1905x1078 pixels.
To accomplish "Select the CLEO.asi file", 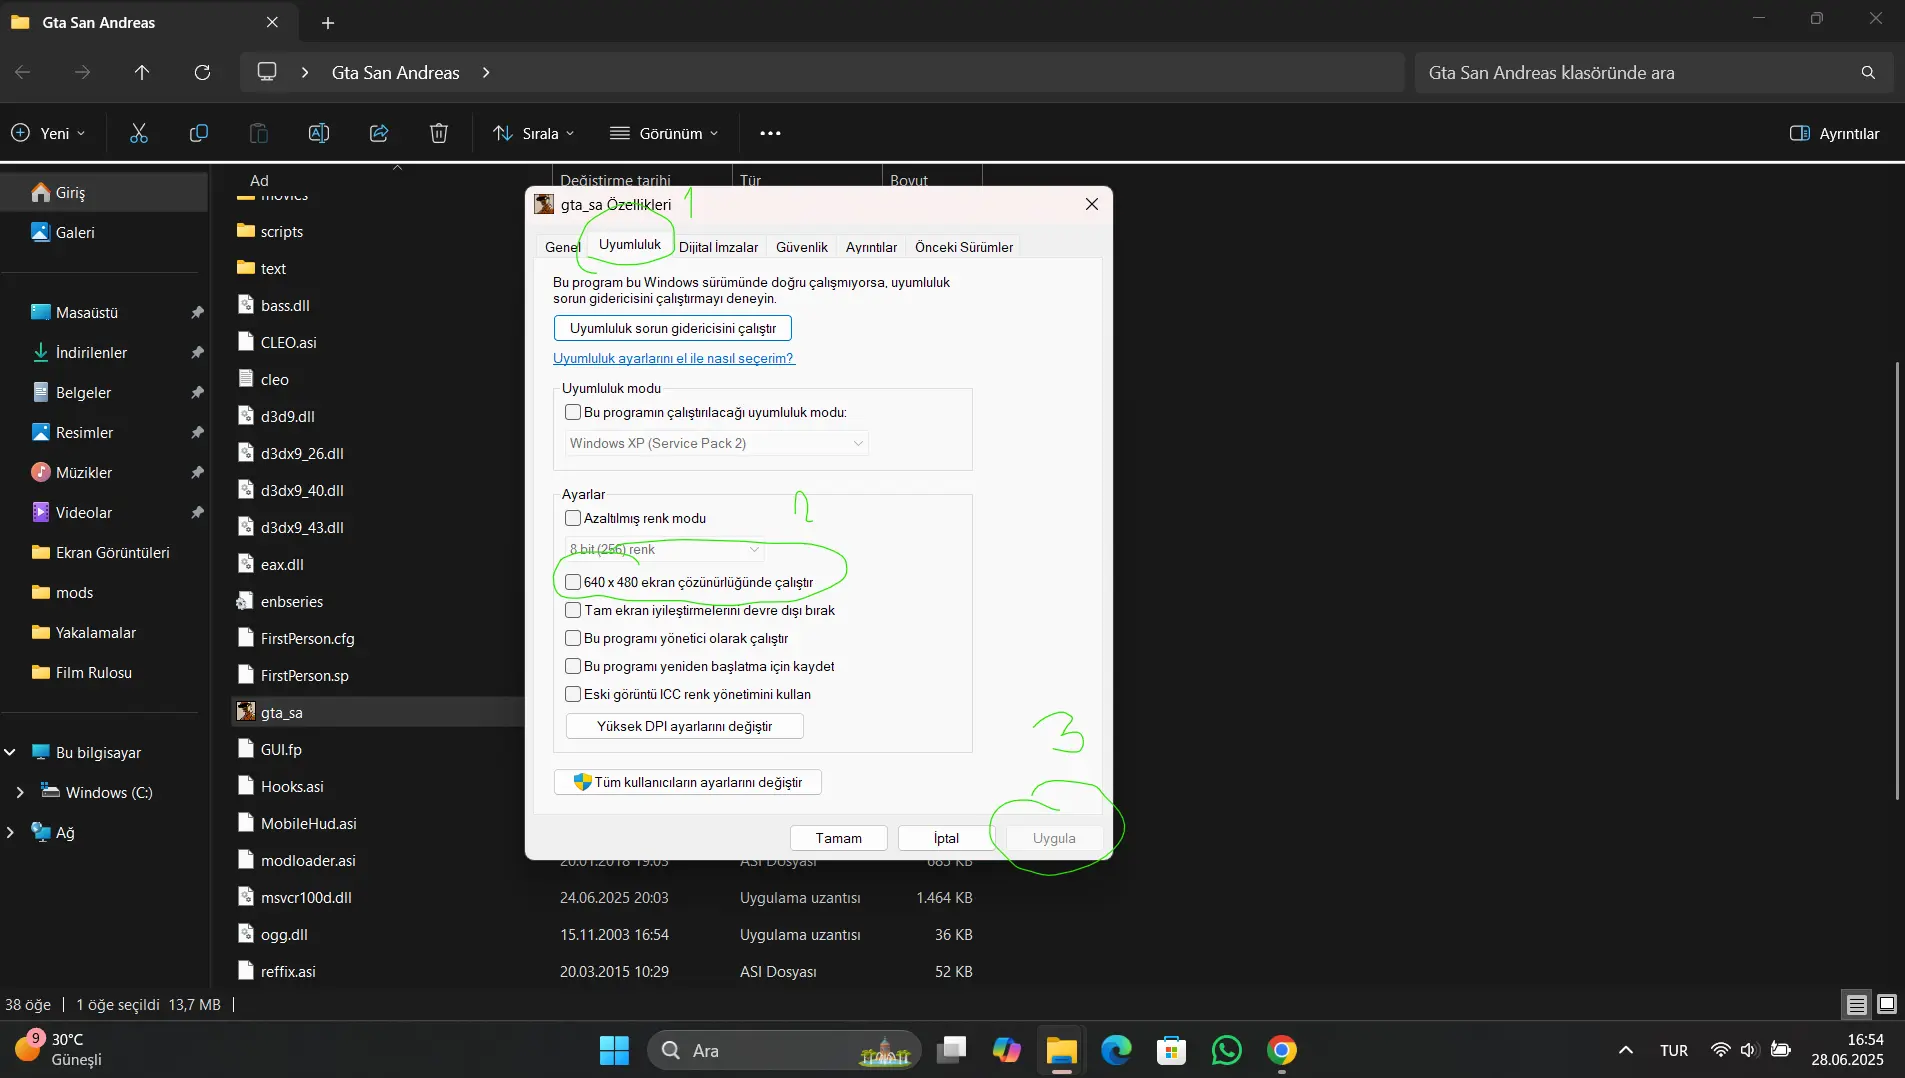I will (x=288, y=342).
